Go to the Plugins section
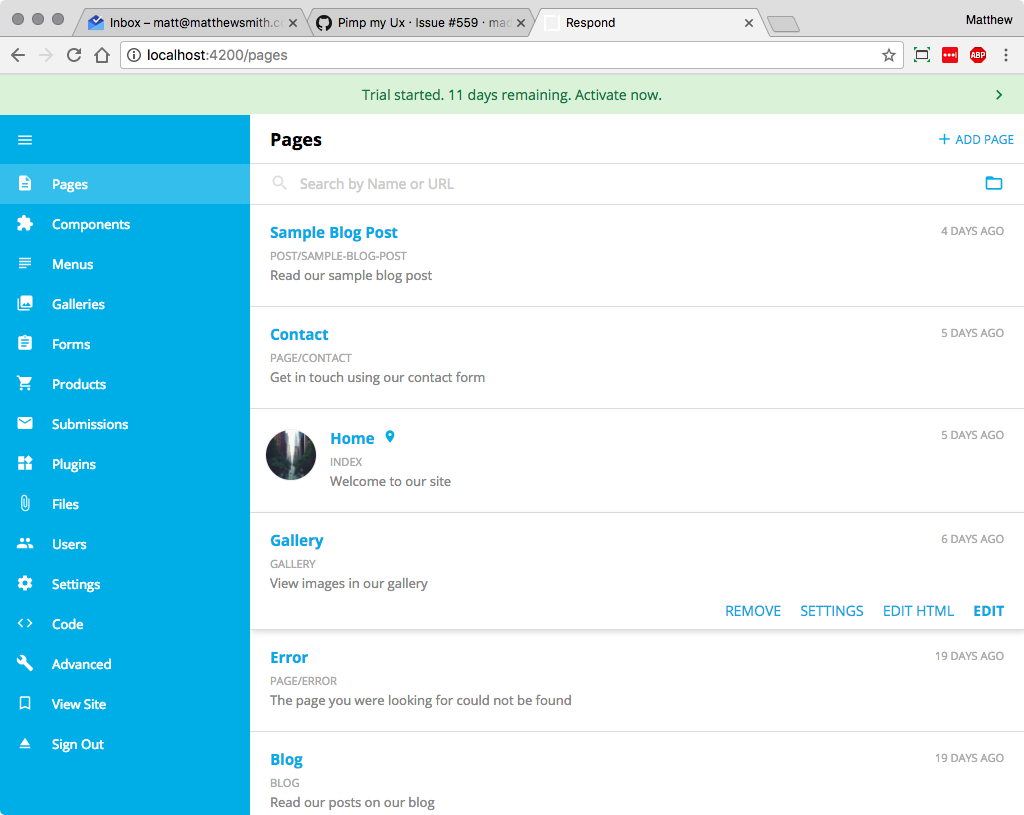Screen dimensions: 1024x815 tap(72, 464)
